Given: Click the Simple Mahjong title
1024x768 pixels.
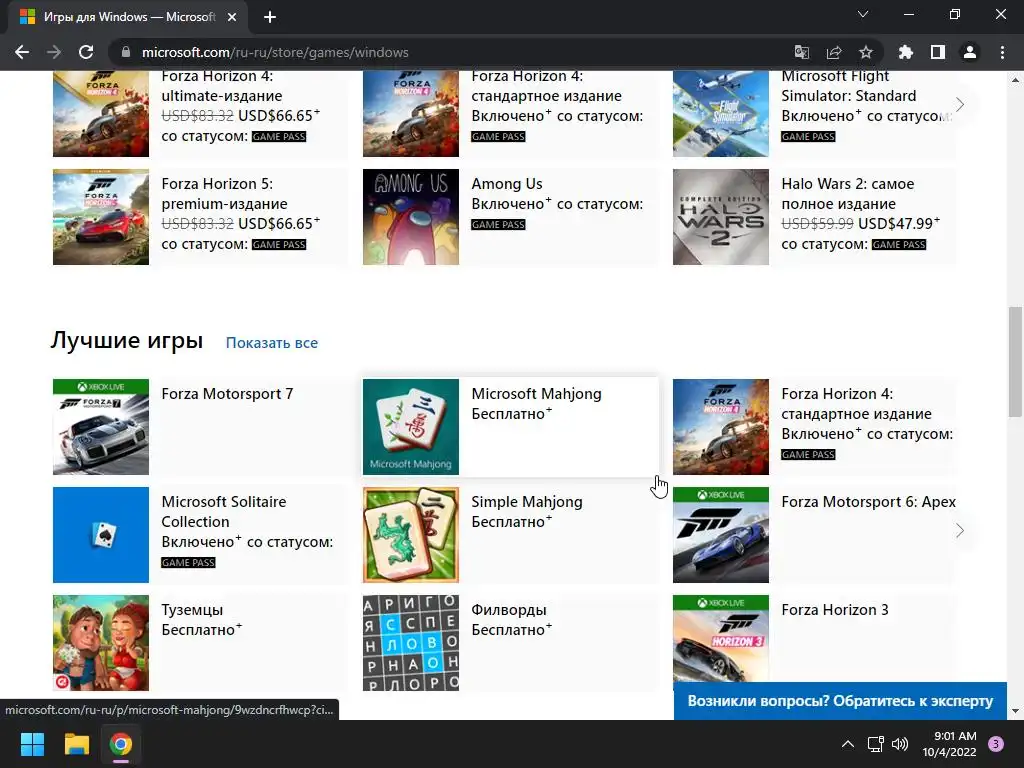Looking at the screenshot, I should (526, 502).
